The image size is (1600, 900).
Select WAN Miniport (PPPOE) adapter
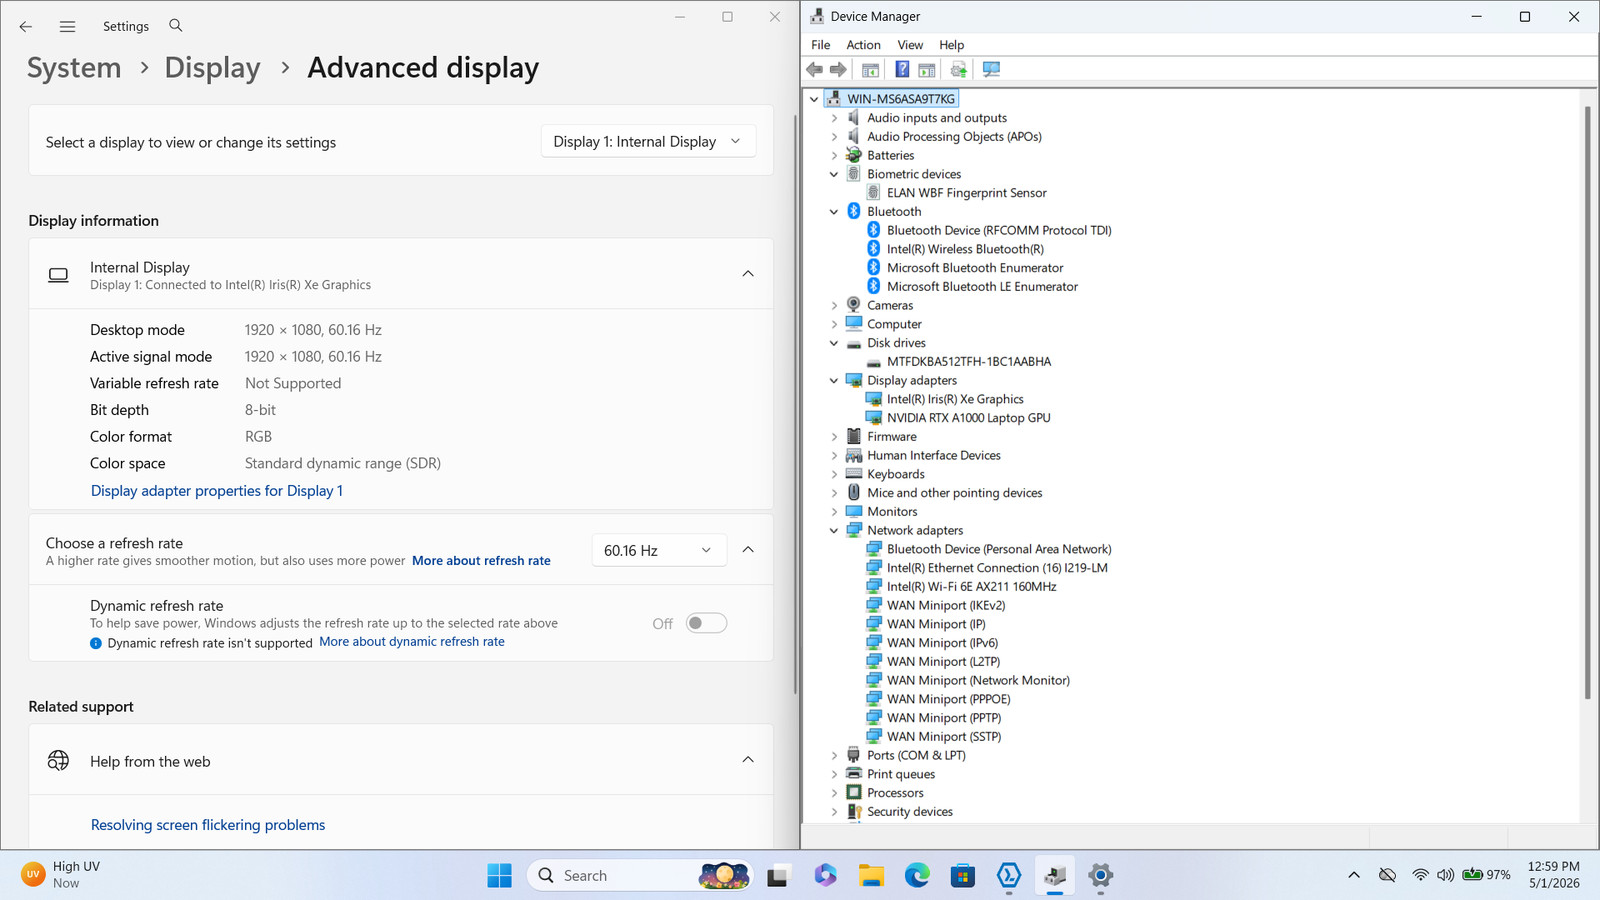(948, 699)
